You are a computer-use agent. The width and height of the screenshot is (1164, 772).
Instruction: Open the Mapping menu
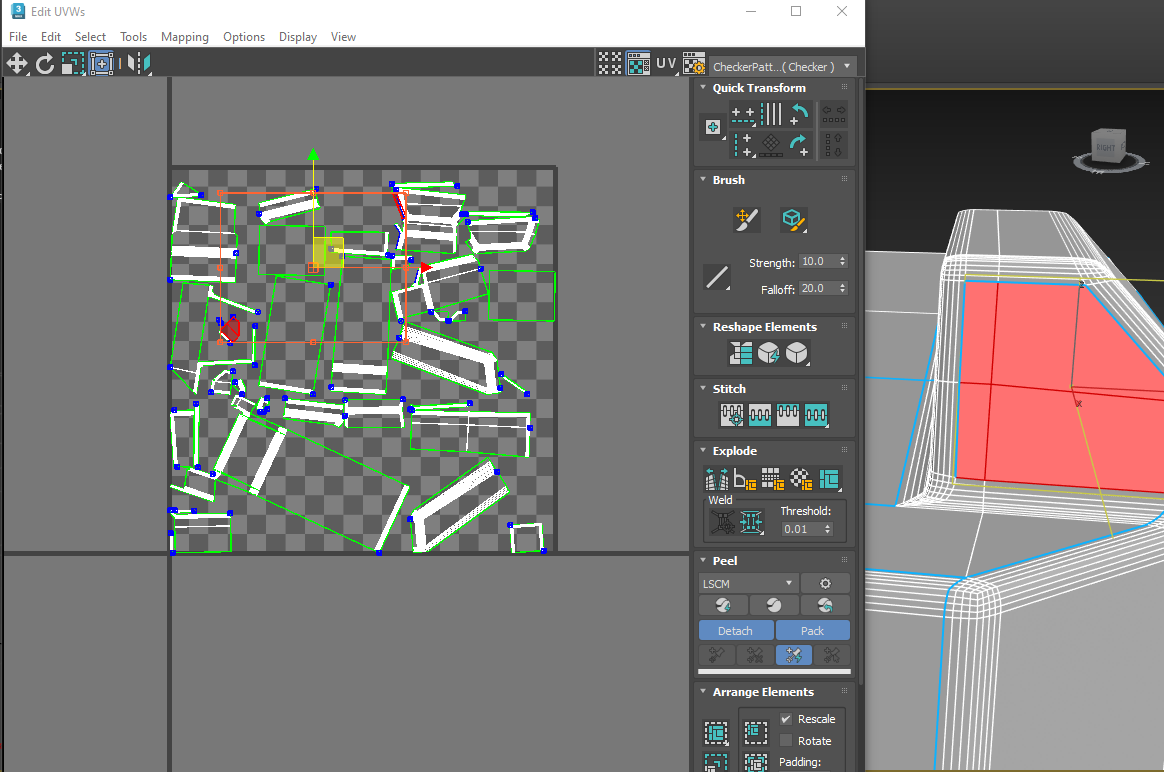point(185,37)
